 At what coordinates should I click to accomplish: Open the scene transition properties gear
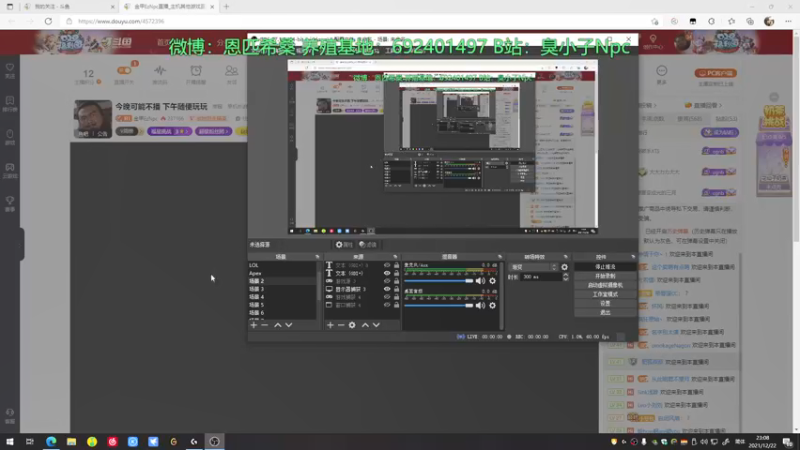tap(564, 267)
